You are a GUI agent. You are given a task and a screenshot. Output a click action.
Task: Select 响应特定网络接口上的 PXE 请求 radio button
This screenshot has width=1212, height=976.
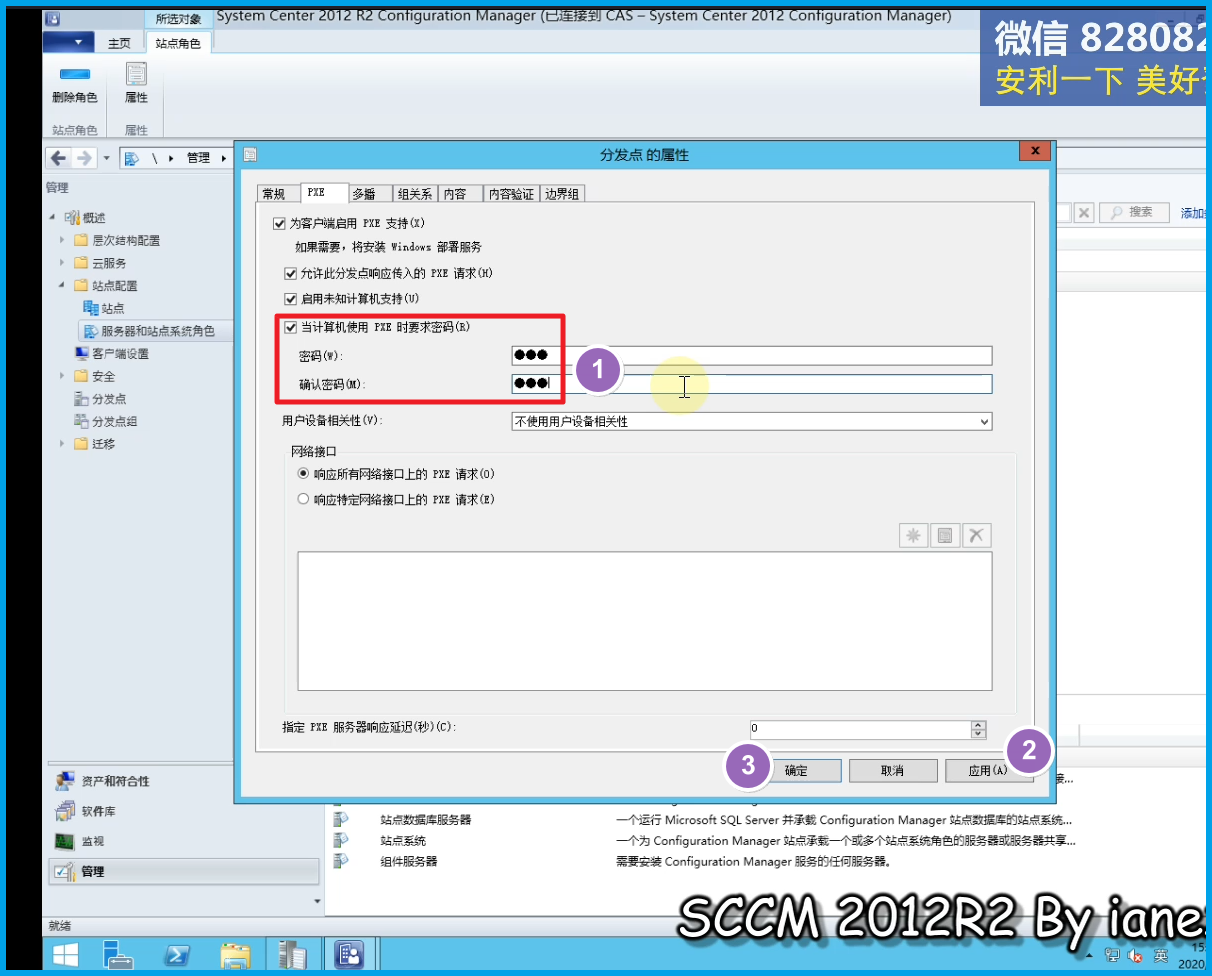point(304,499)
